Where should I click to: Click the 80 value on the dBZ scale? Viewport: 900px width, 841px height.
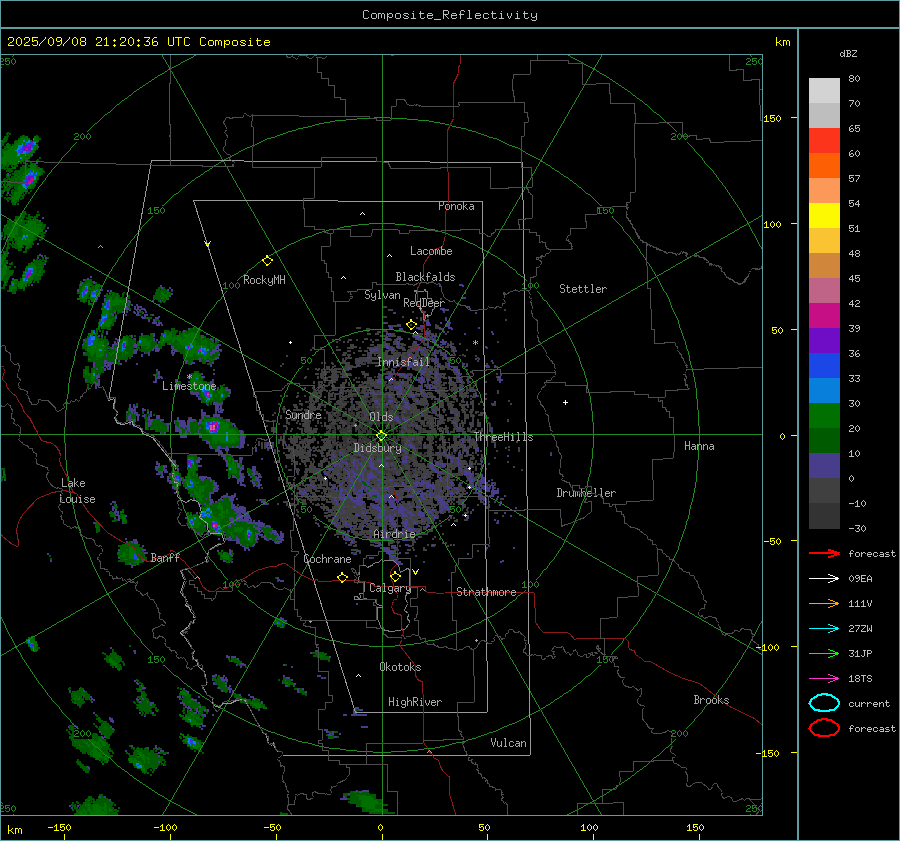point(854,79)
